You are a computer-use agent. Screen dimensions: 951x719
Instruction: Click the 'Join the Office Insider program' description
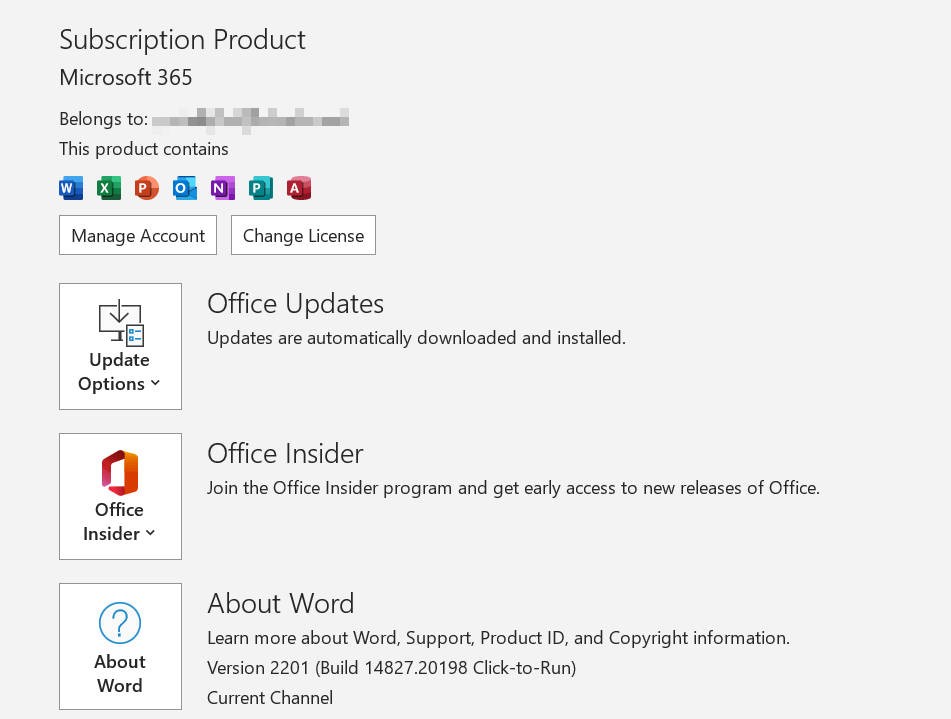pyautogui.click(x=513, y=488)
